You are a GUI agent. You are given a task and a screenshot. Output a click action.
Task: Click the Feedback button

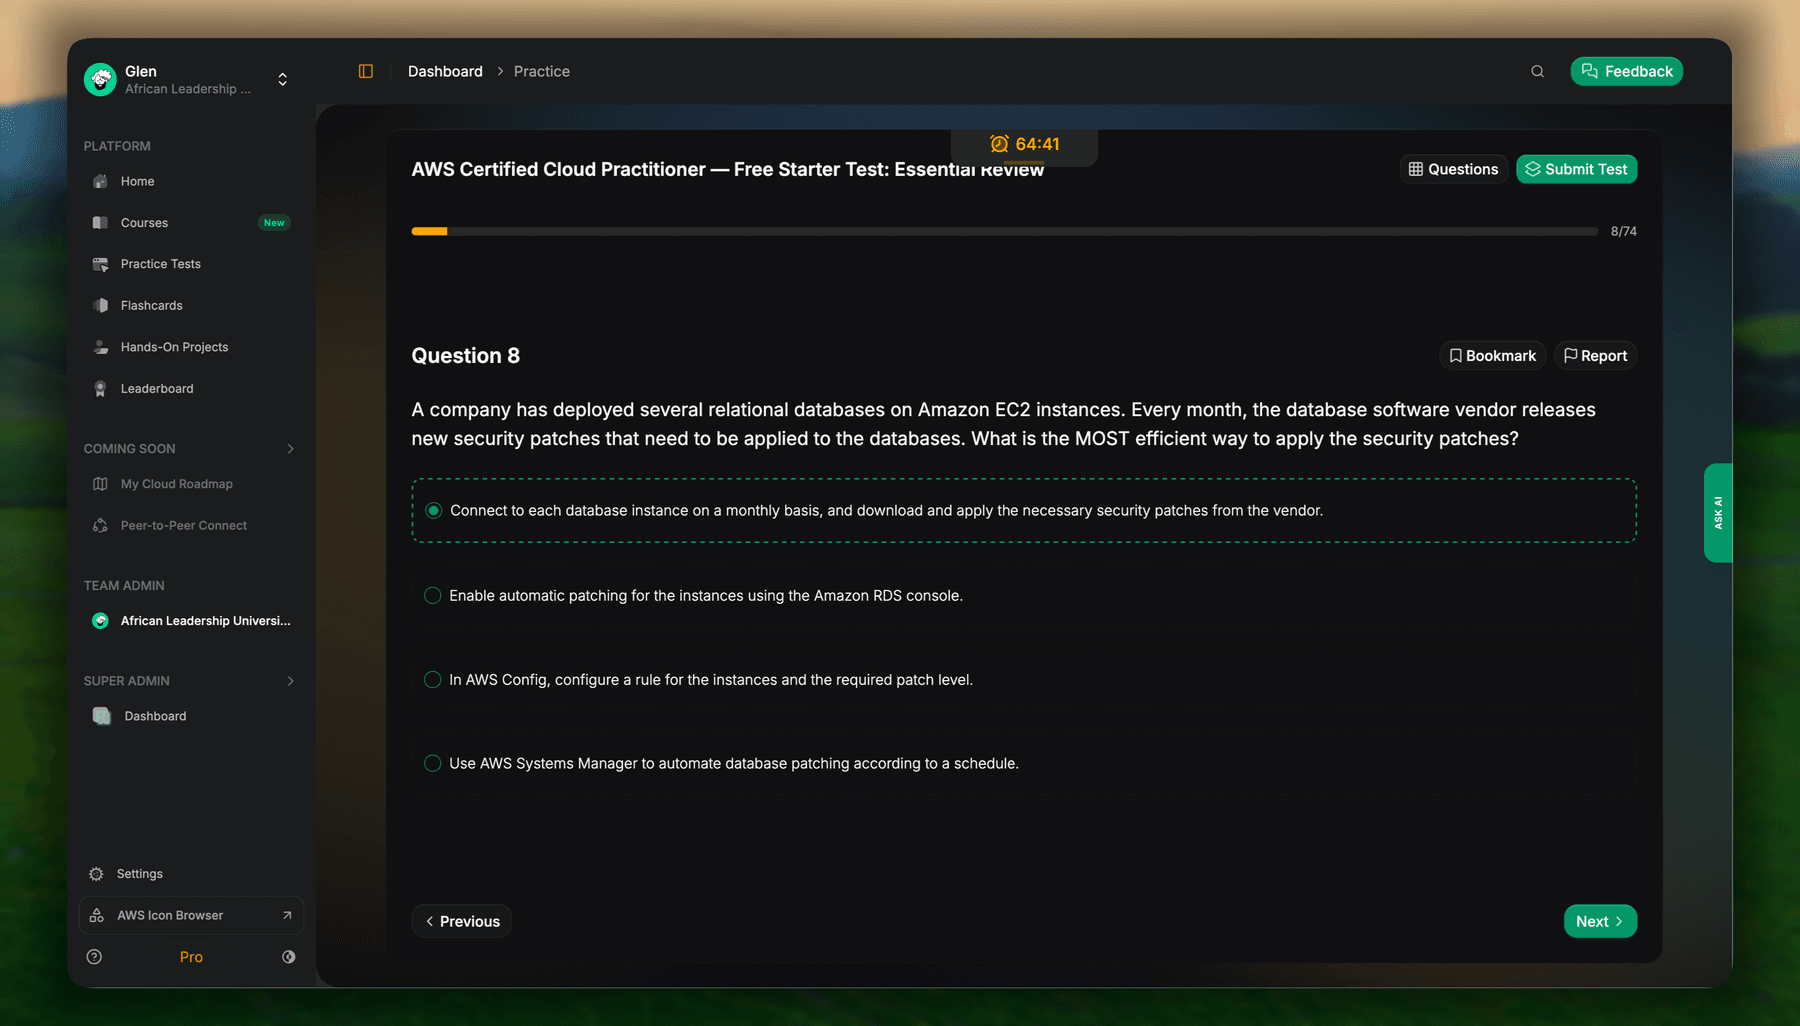click(1627, 71)
